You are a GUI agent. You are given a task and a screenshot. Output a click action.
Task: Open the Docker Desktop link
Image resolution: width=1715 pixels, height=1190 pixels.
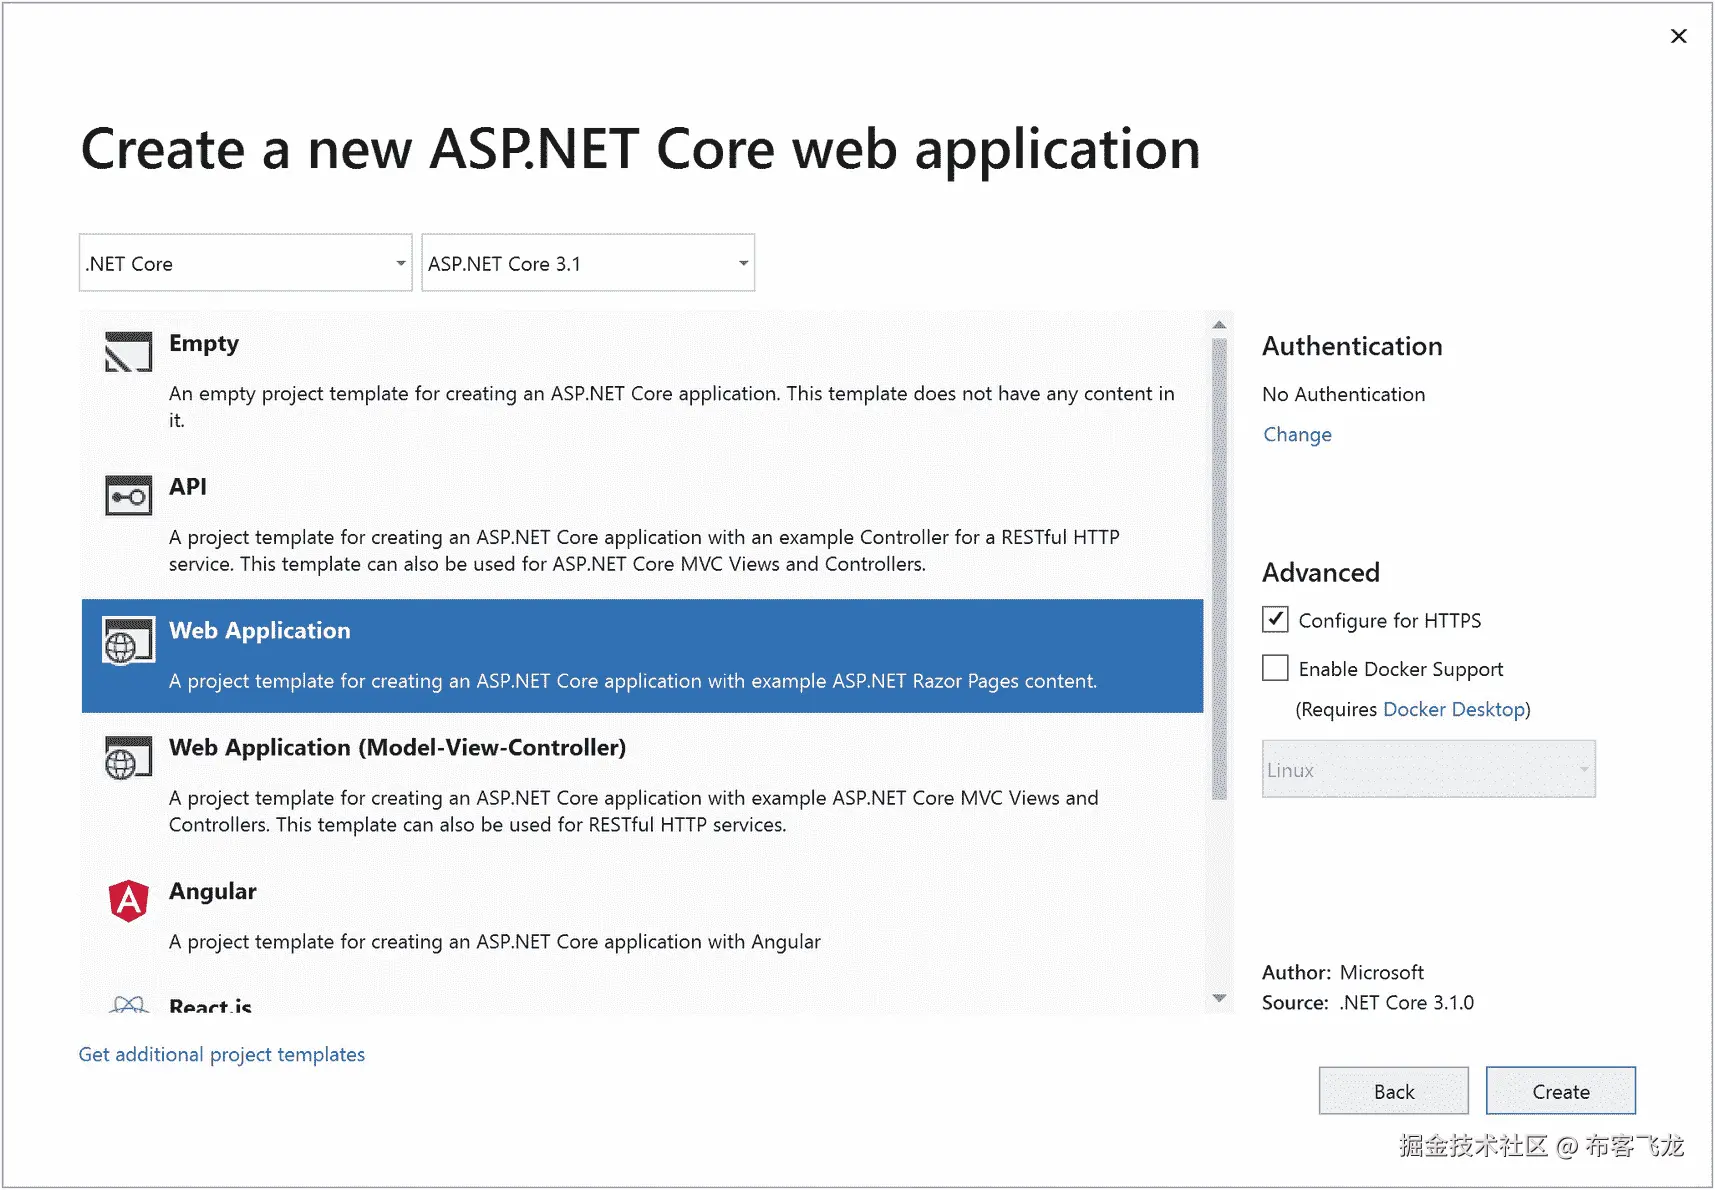(x=1454, y=710)
